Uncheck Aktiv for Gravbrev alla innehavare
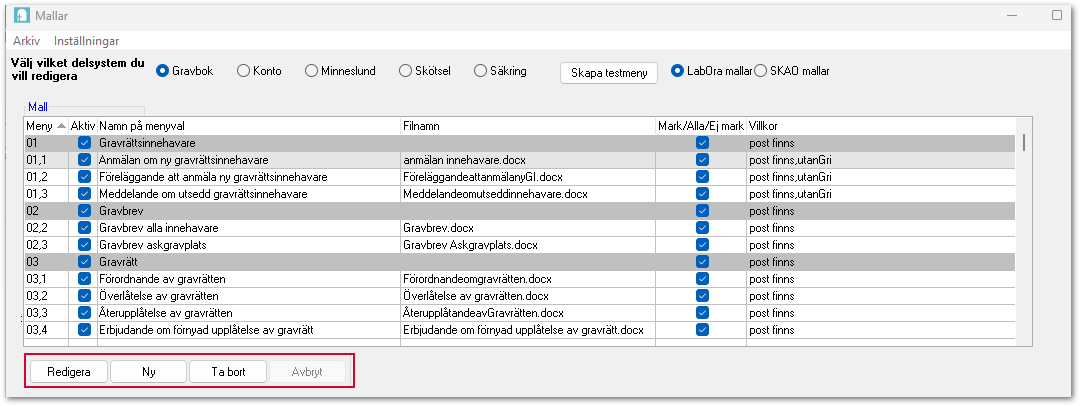 click(84, 228)
